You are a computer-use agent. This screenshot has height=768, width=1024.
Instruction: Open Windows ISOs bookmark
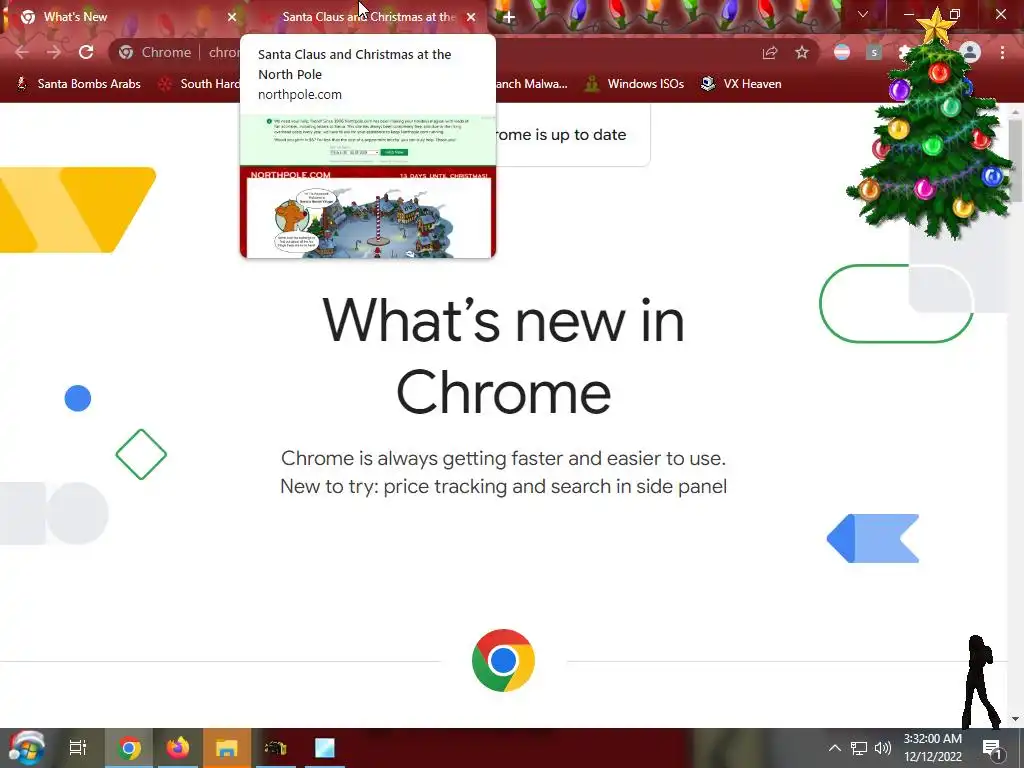[x=634, y=84]
